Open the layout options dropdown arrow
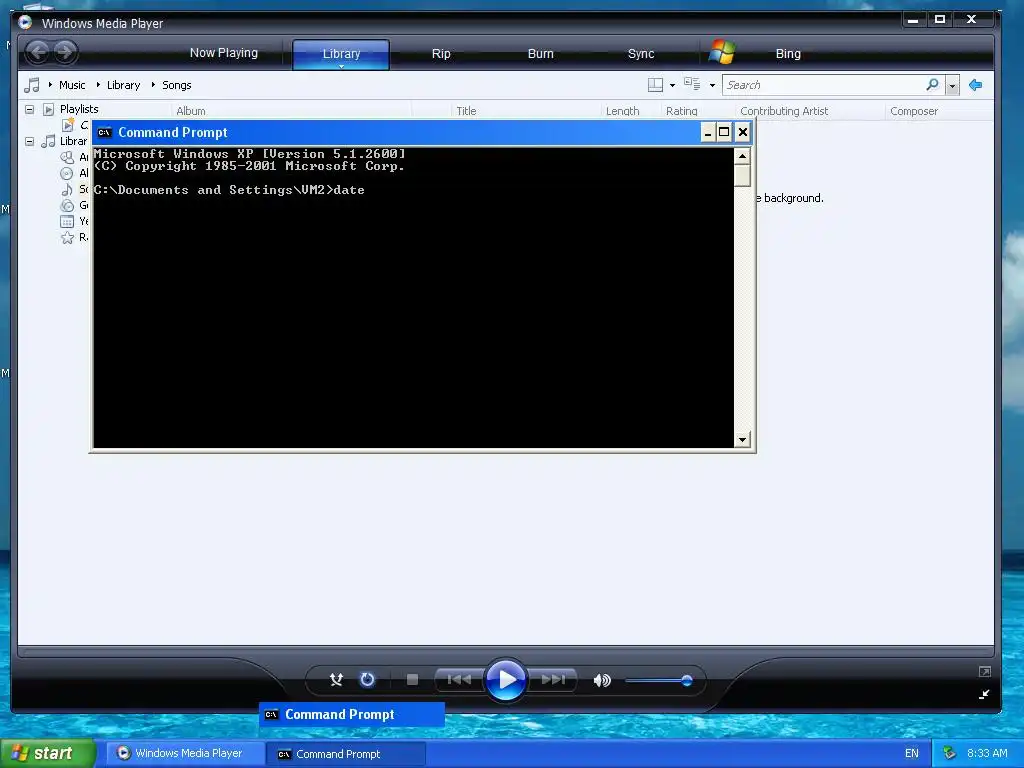 [673, 86]
